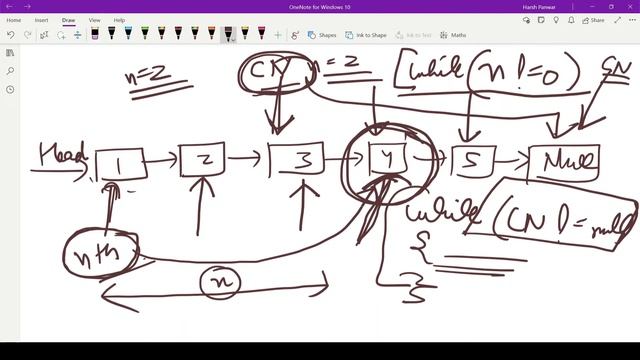Screen dimensions: 640x360
Task: Open the feed notes pane icon
Action: [x=541, y=20]
